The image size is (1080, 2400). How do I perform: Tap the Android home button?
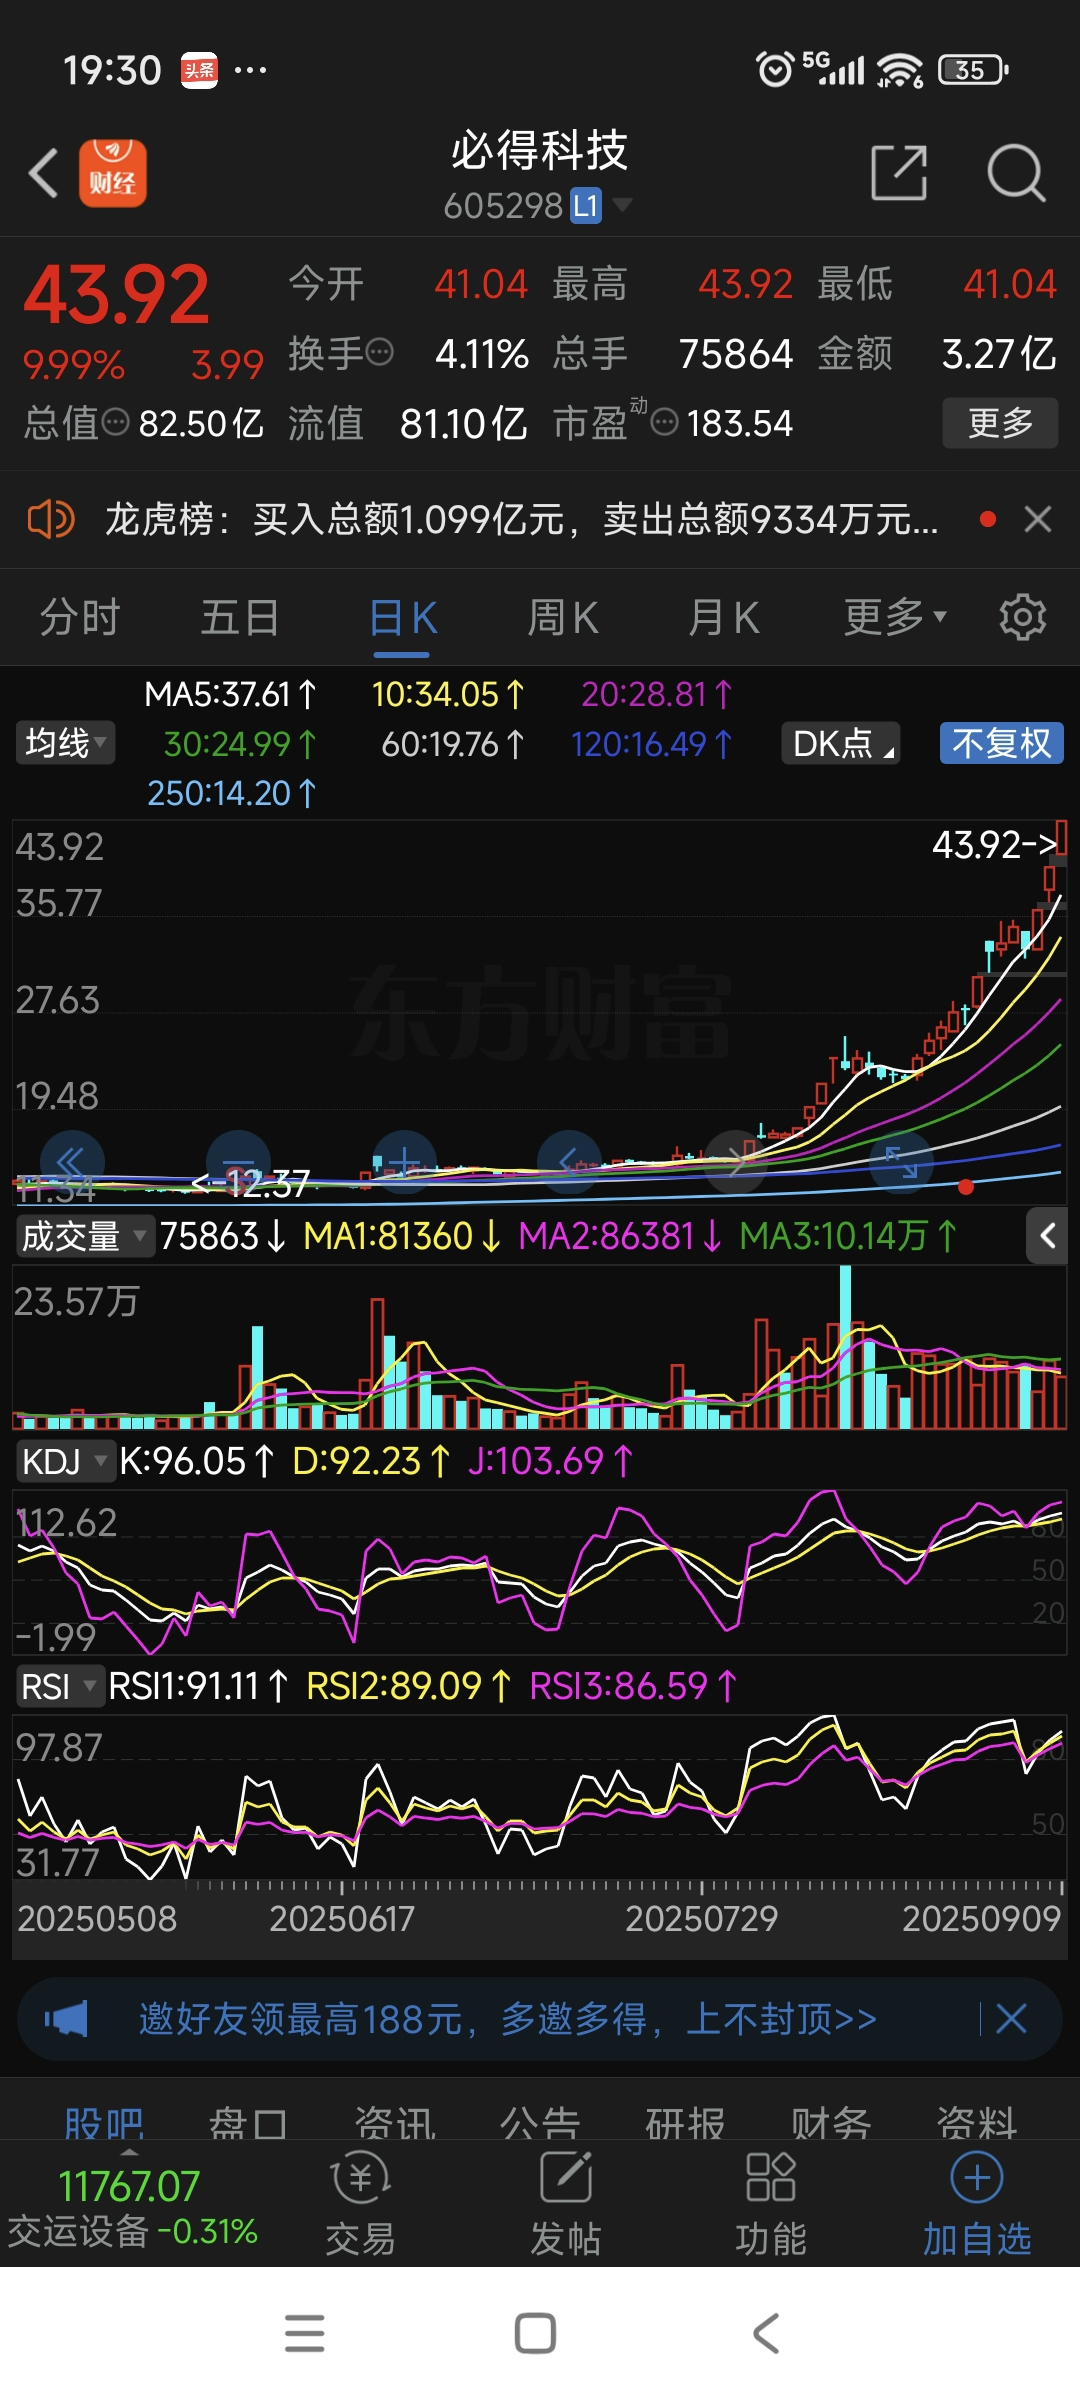535,2333
